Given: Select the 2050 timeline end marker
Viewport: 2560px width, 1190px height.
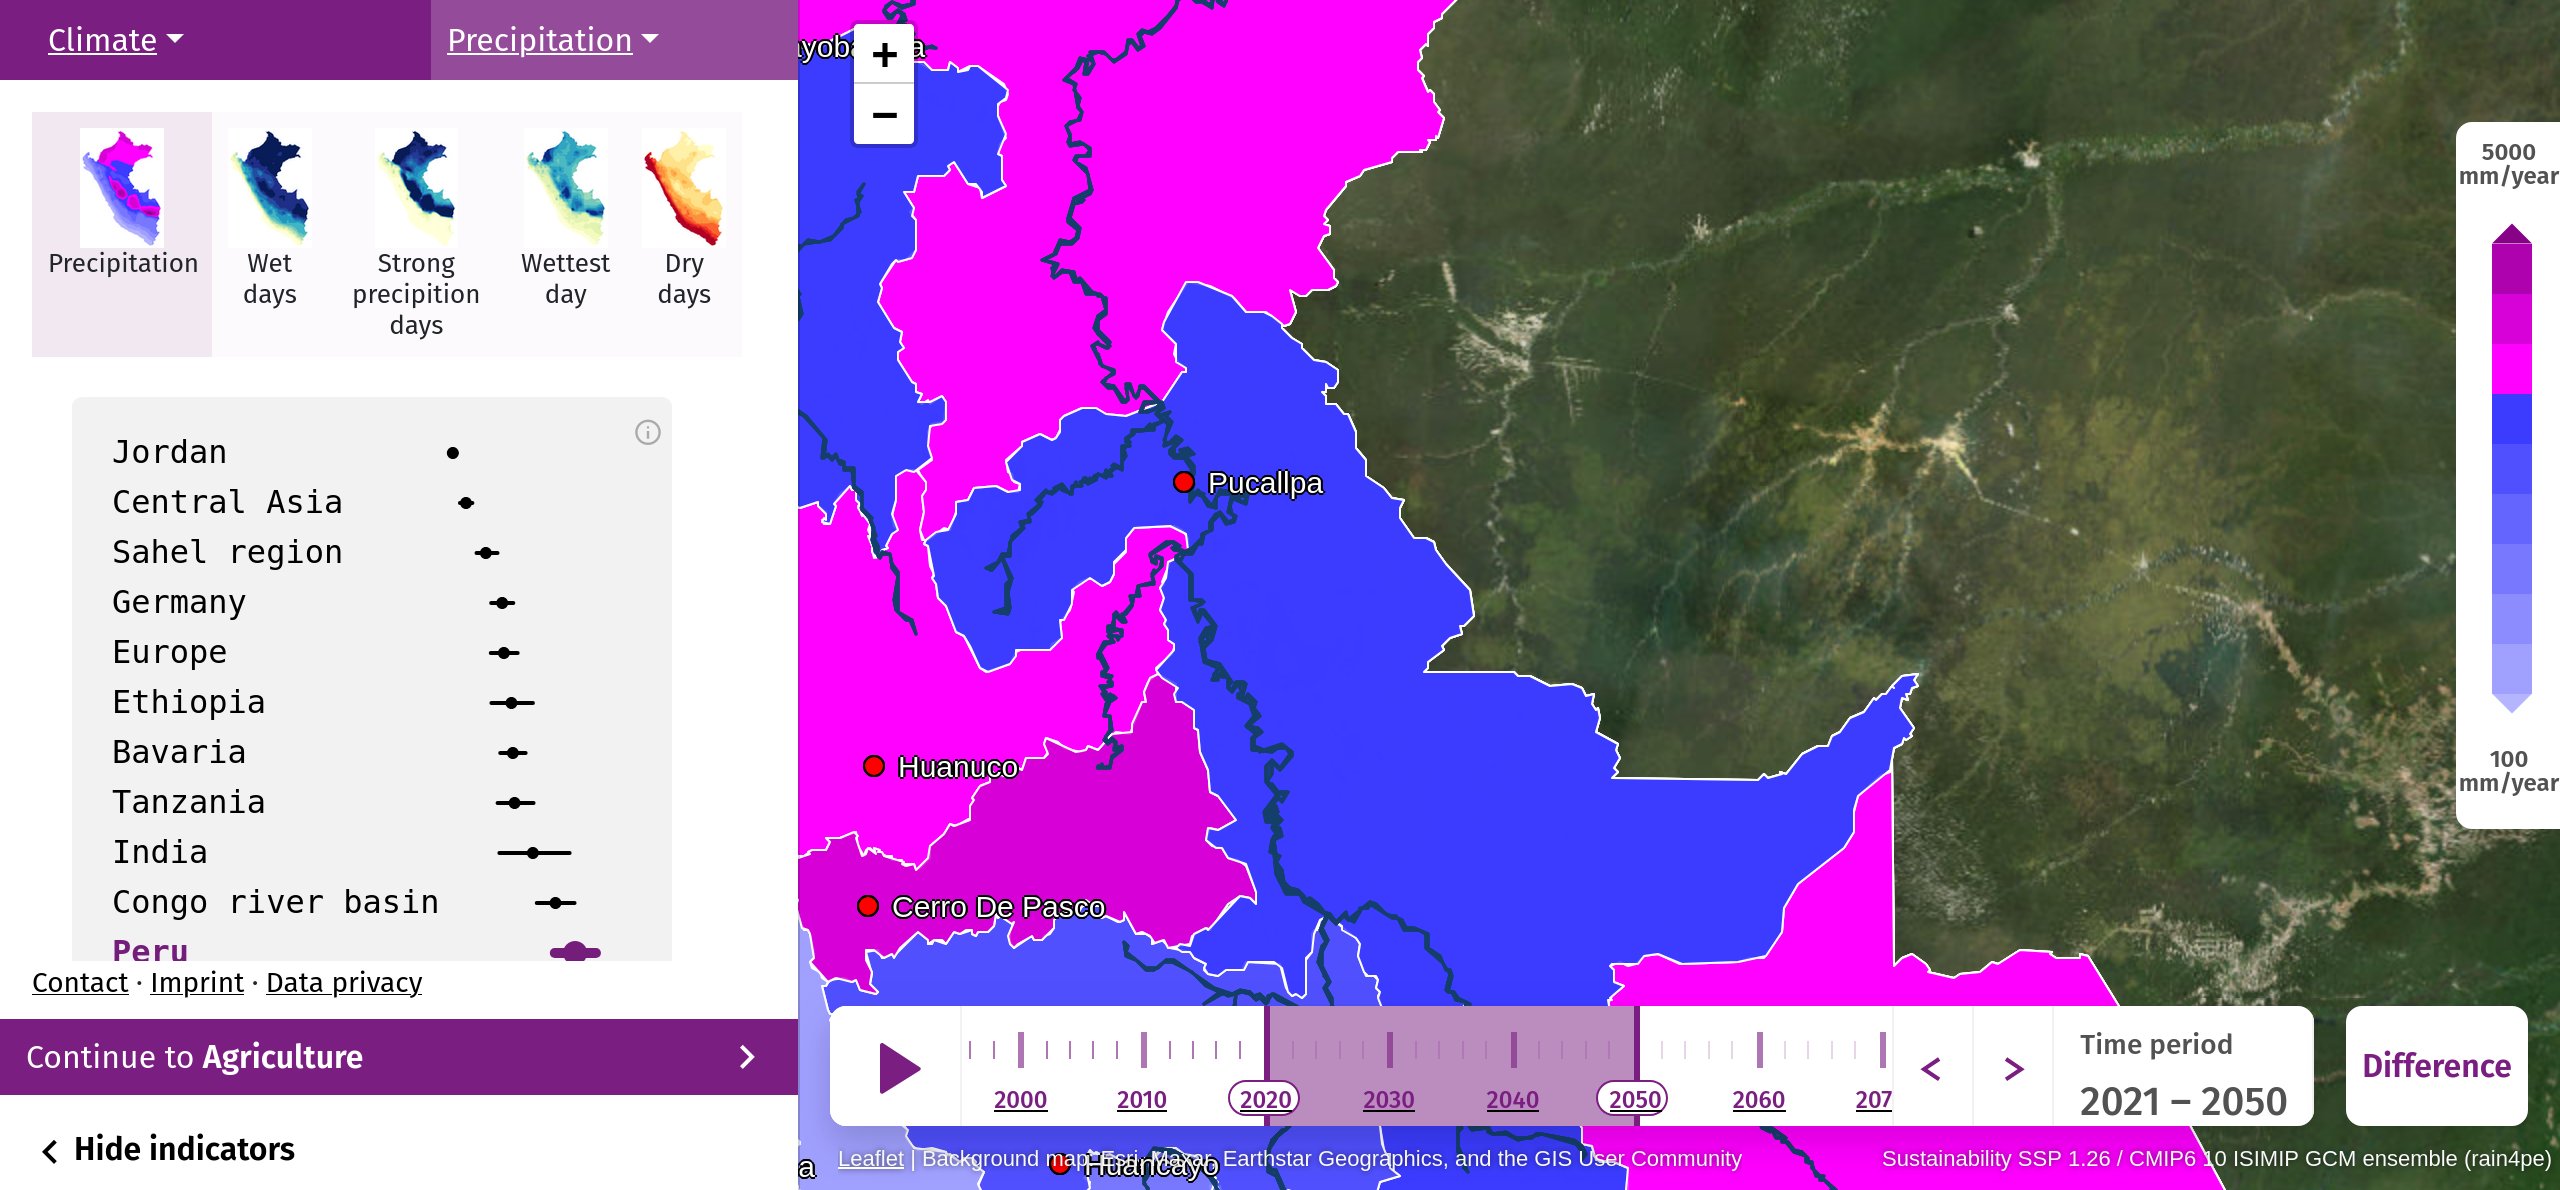Looking at the screenshot, I should (x=1634, y=1099).
